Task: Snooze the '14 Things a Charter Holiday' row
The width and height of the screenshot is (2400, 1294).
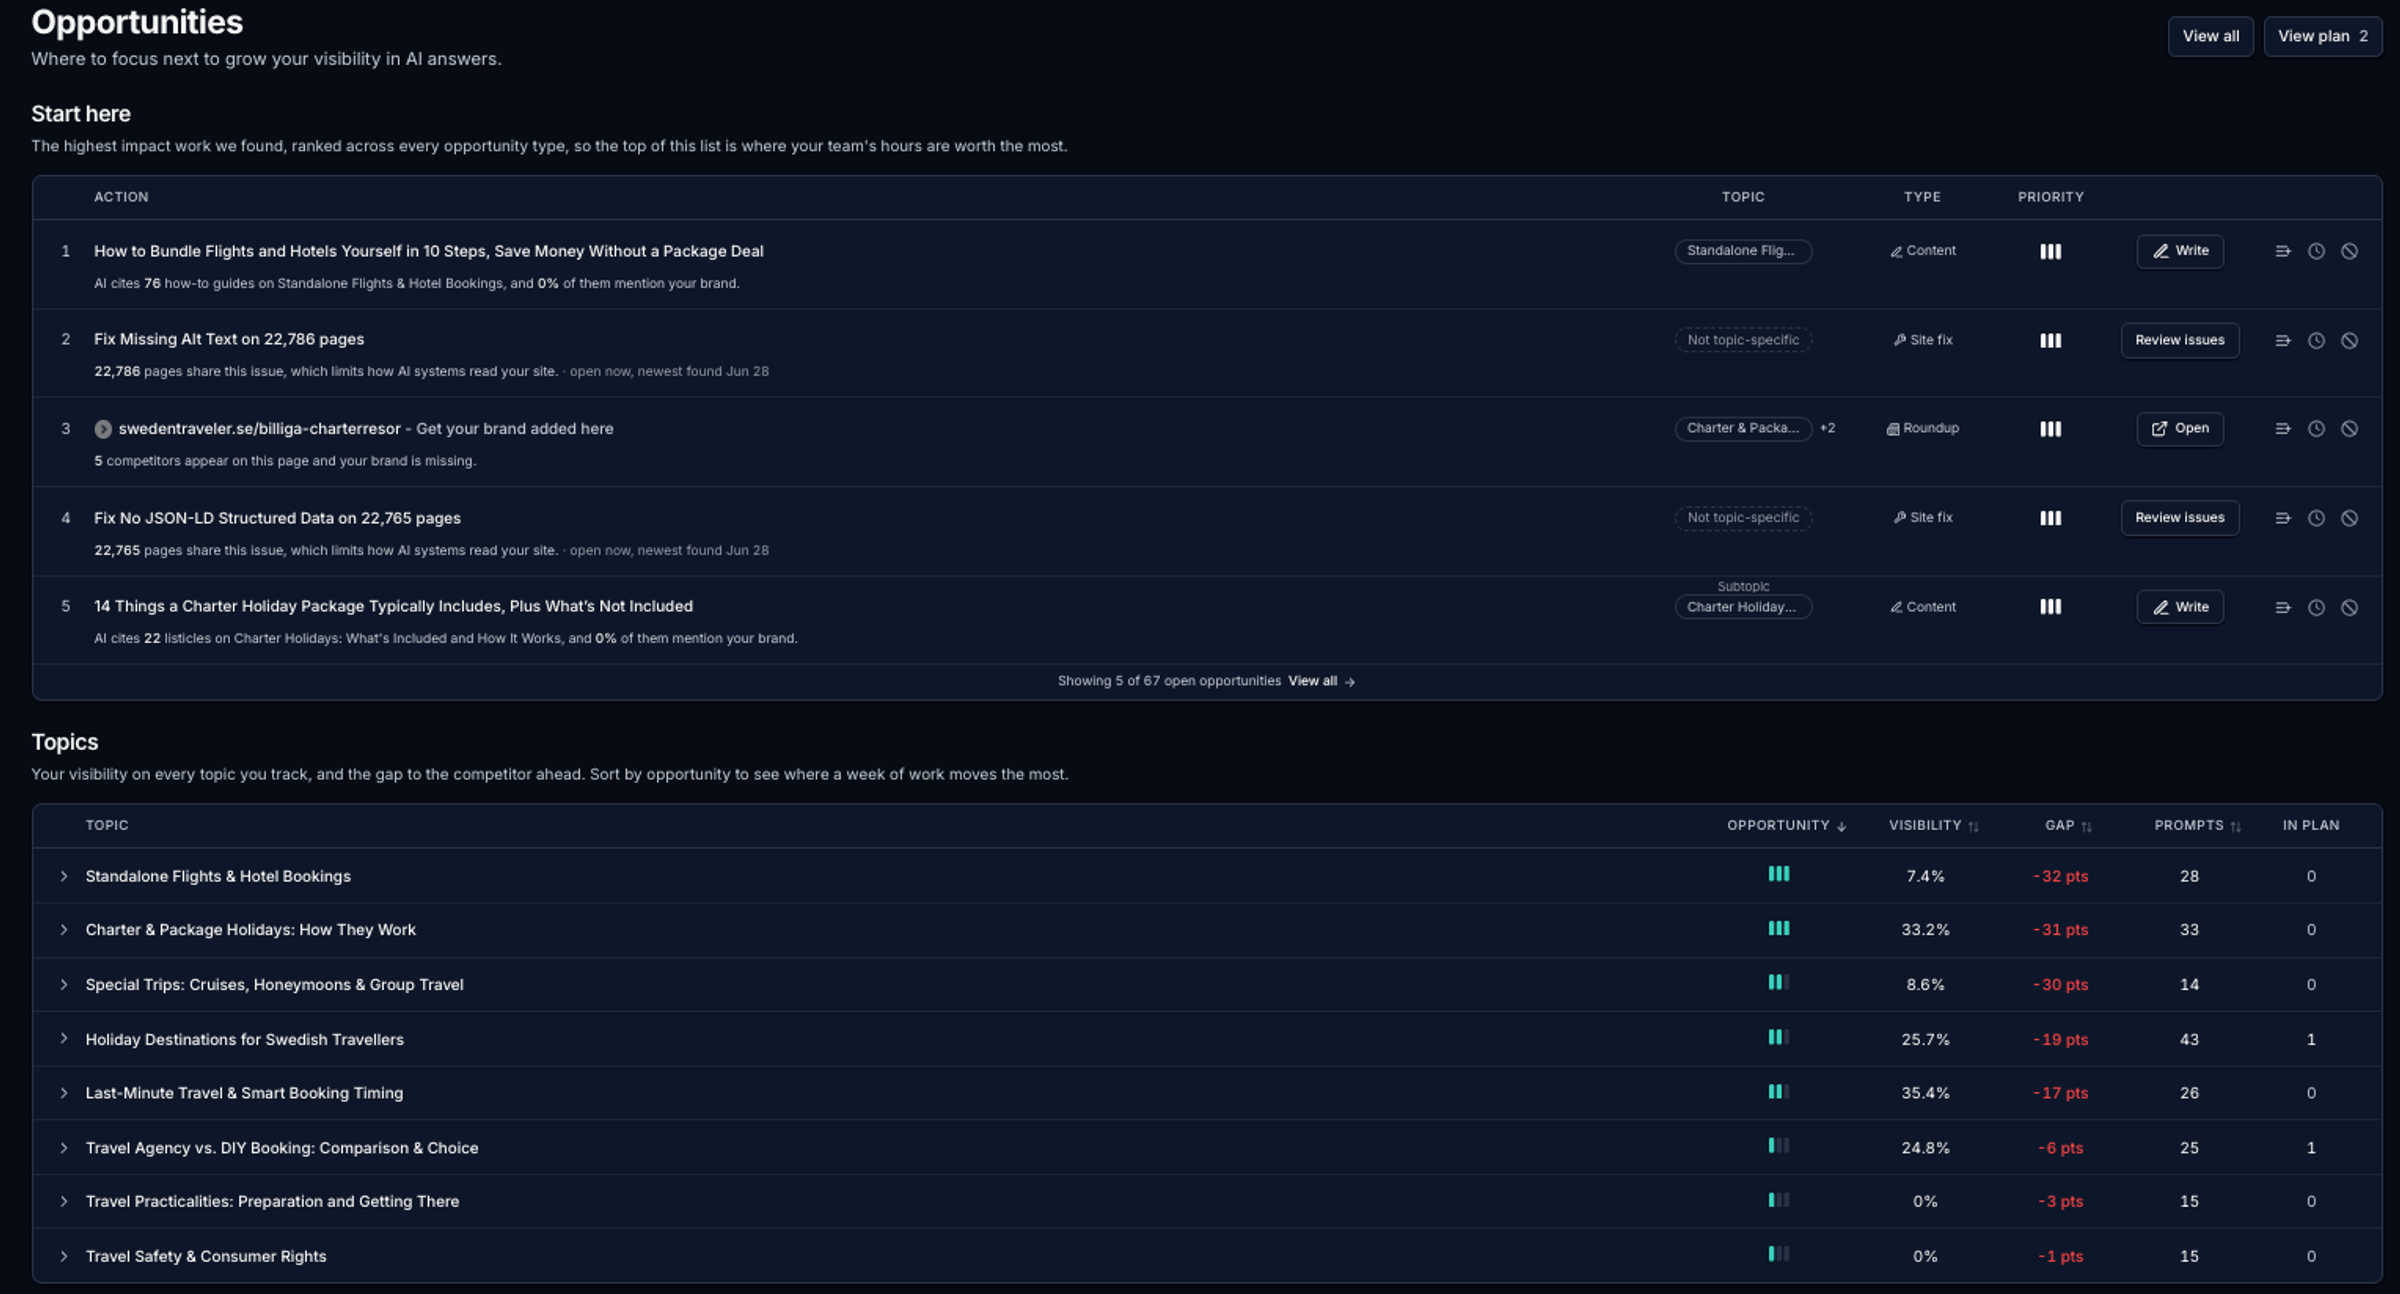Action: [x=2316, y=607]
